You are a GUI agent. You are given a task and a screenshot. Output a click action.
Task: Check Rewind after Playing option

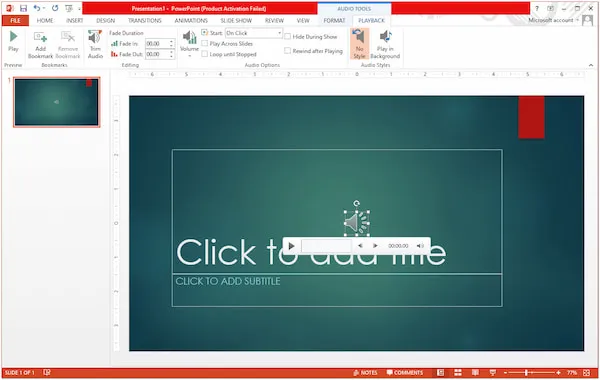287,51
